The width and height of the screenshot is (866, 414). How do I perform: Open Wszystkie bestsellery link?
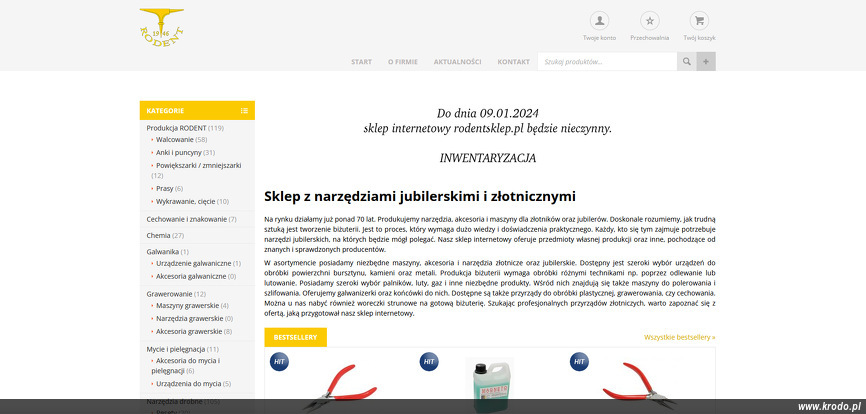pos(679,337)
